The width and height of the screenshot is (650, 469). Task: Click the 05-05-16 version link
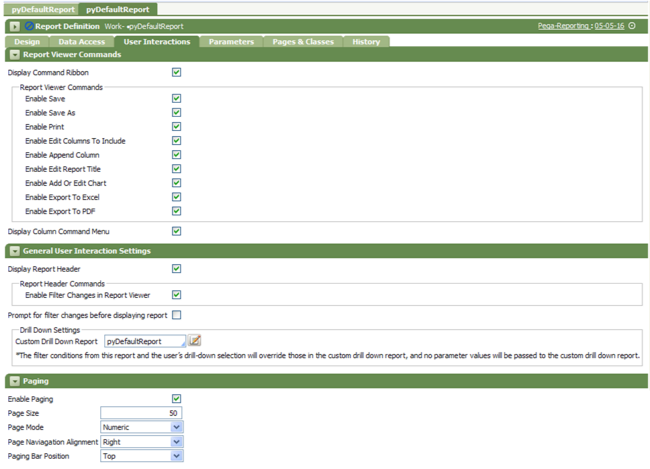[609, 26]
